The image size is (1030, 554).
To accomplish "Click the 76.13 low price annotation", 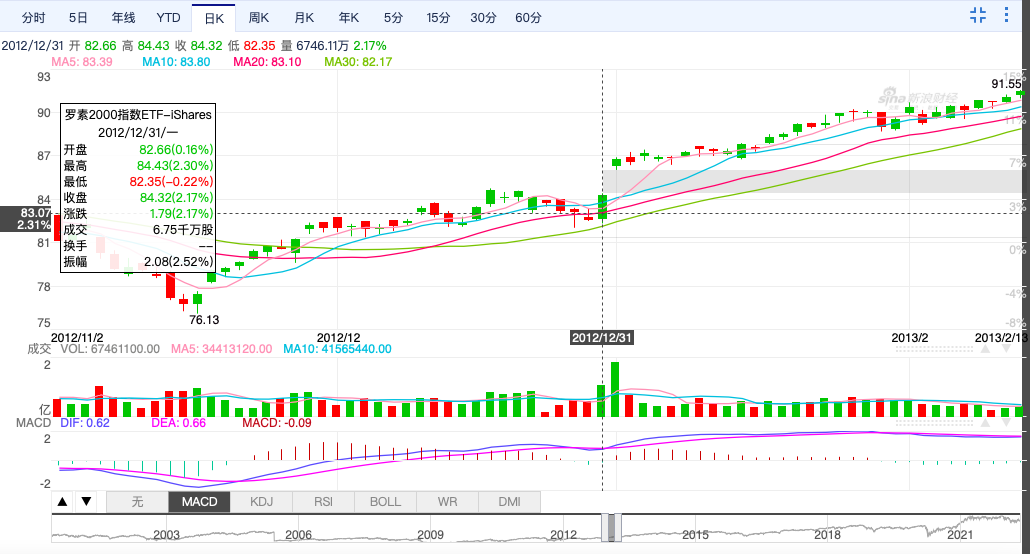I will (x=204, y=320).
